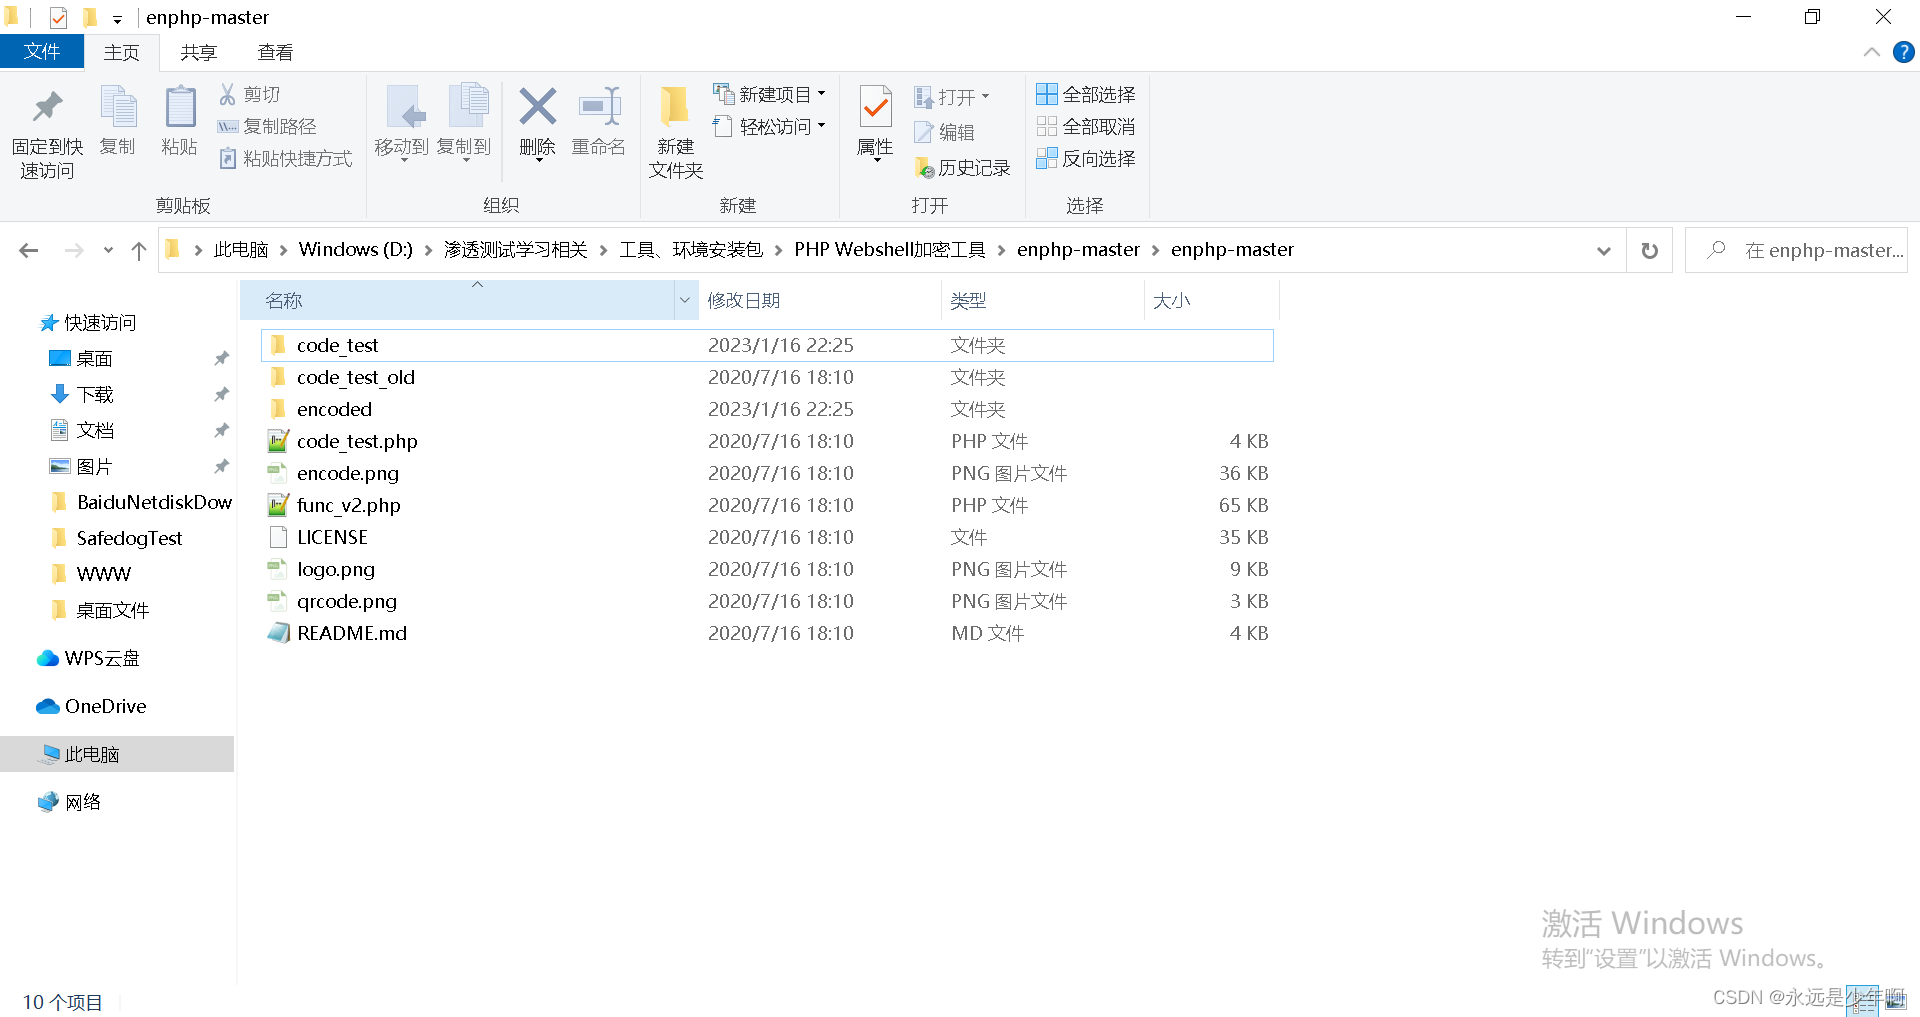Click Copy path (复制路径)

click(267, 126)
